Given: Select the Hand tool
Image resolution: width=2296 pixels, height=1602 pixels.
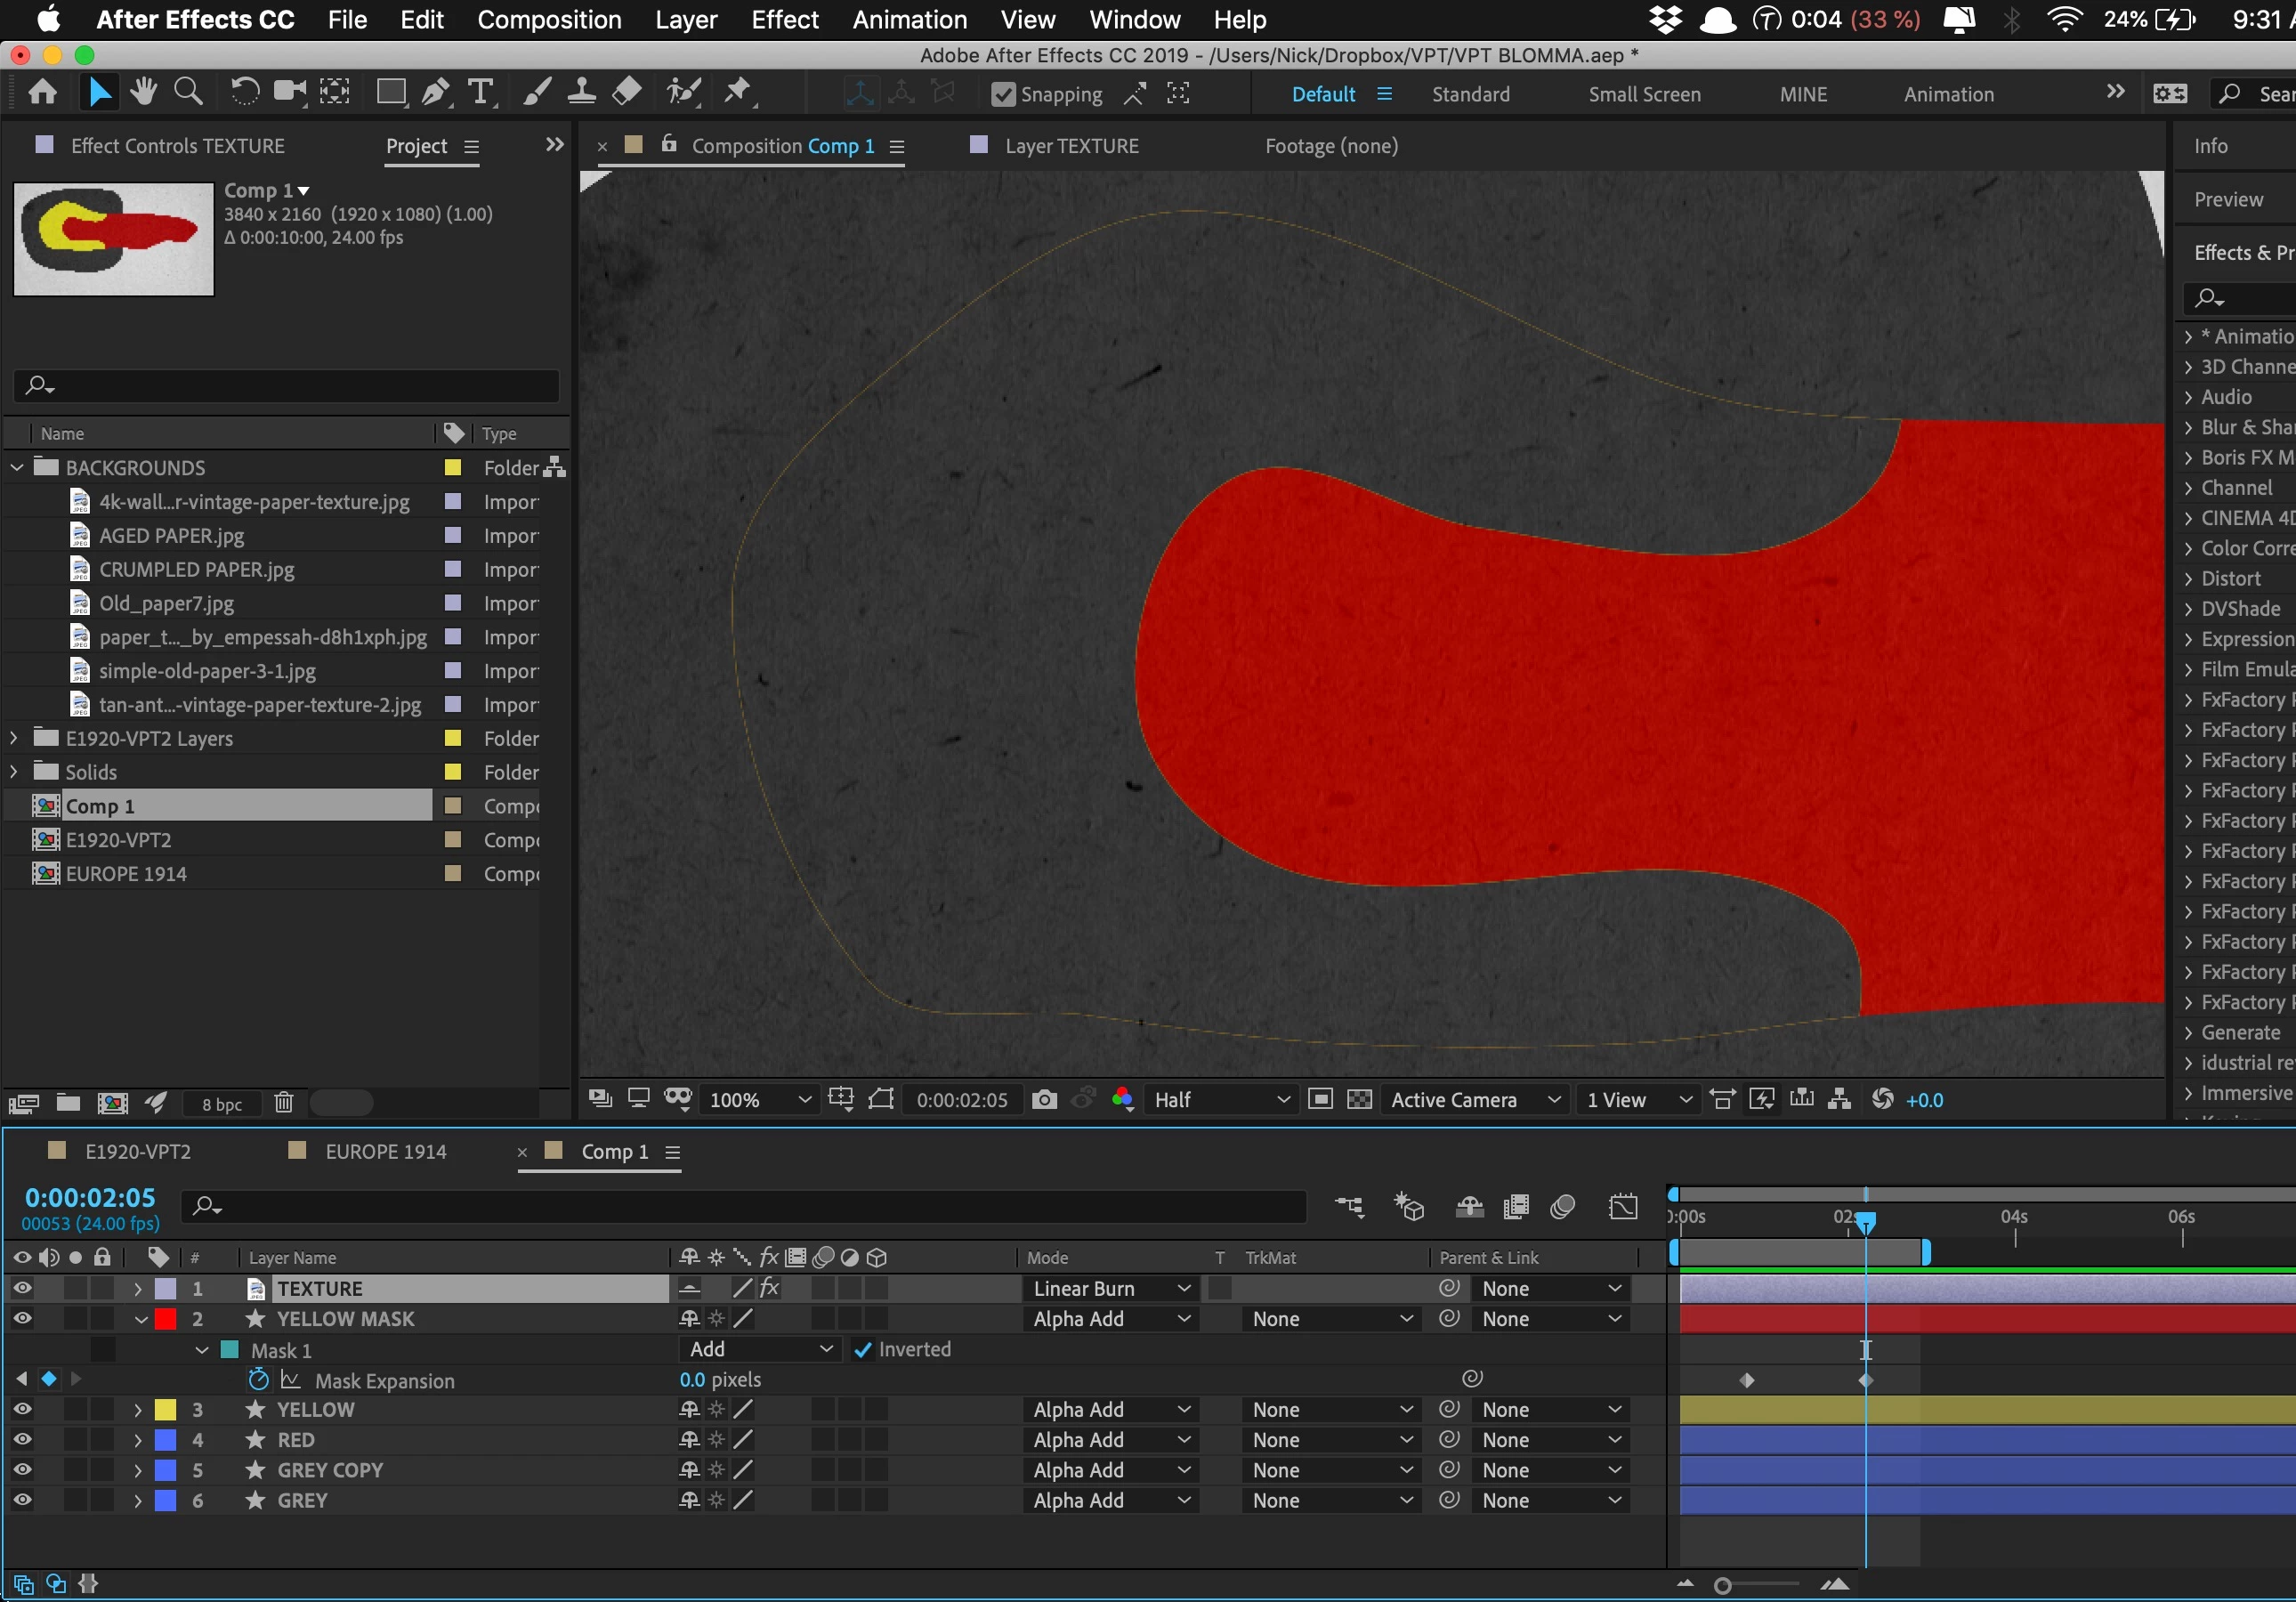Looking at the screenshot, I should (x=143, y=93).
